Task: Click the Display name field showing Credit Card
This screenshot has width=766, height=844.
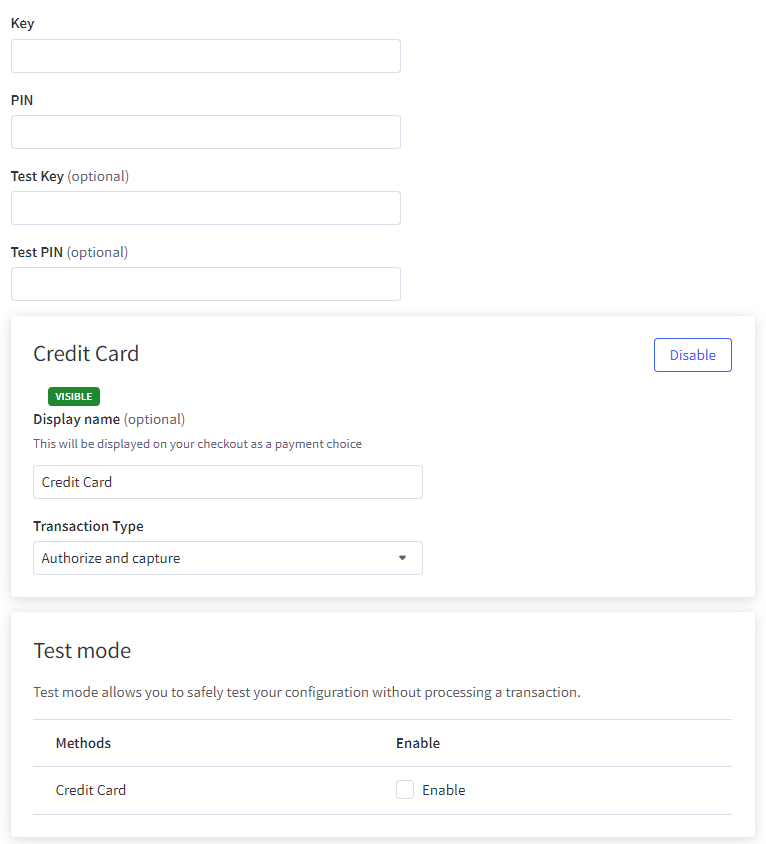Action: click(x=227, y=481)
